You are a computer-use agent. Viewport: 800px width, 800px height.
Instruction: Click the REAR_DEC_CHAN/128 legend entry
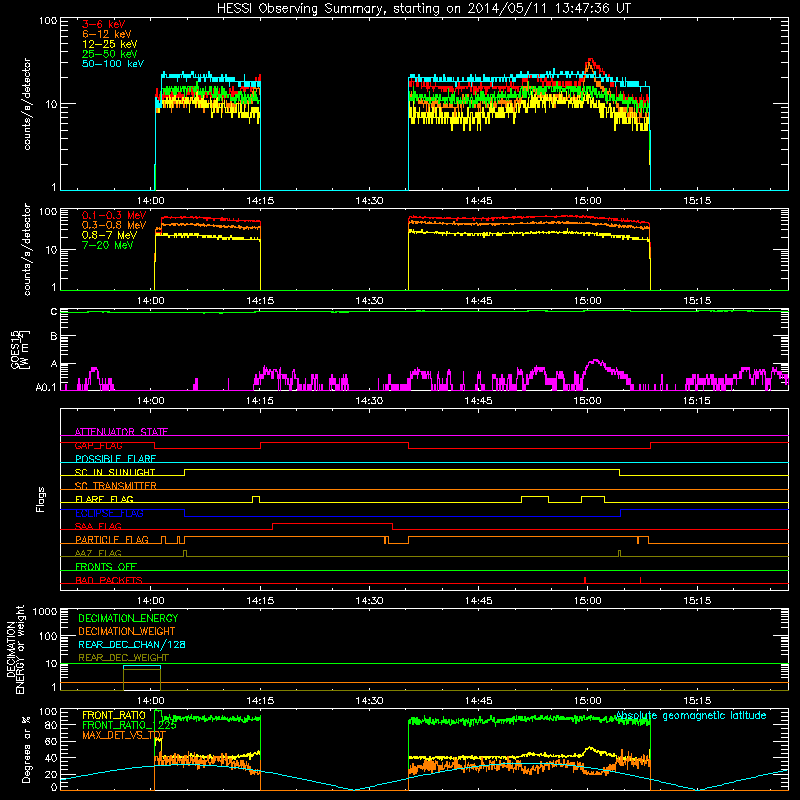click(x=132, y=644)
